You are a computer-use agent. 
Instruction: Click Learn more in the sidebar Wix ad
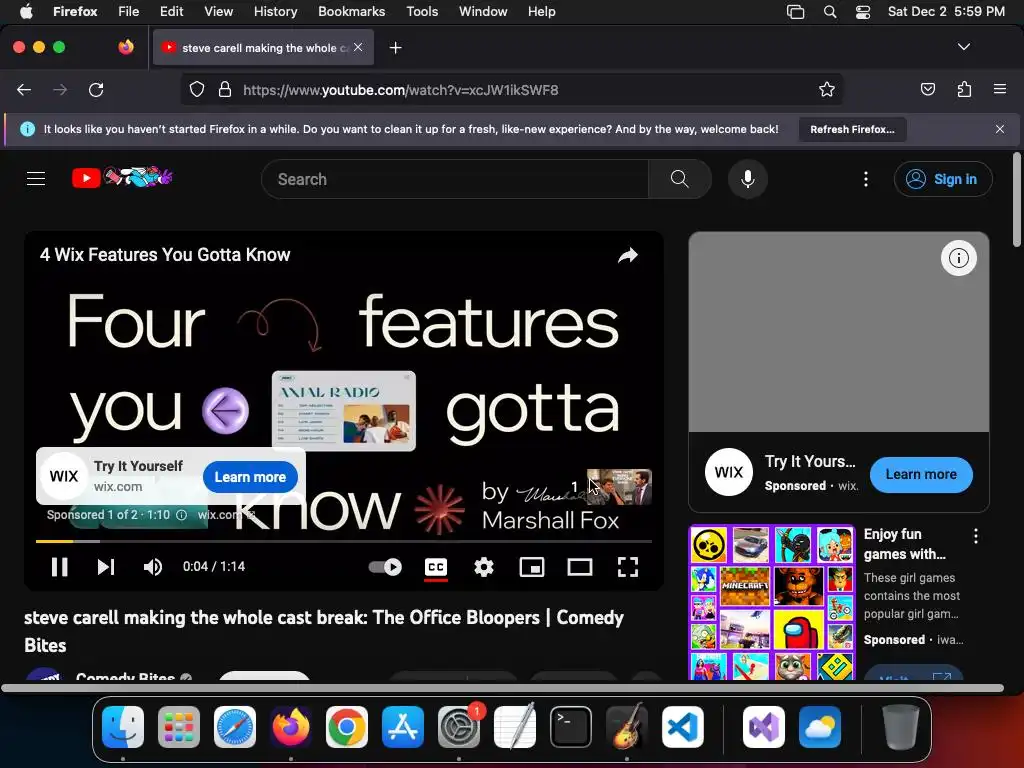click(921, 475)
